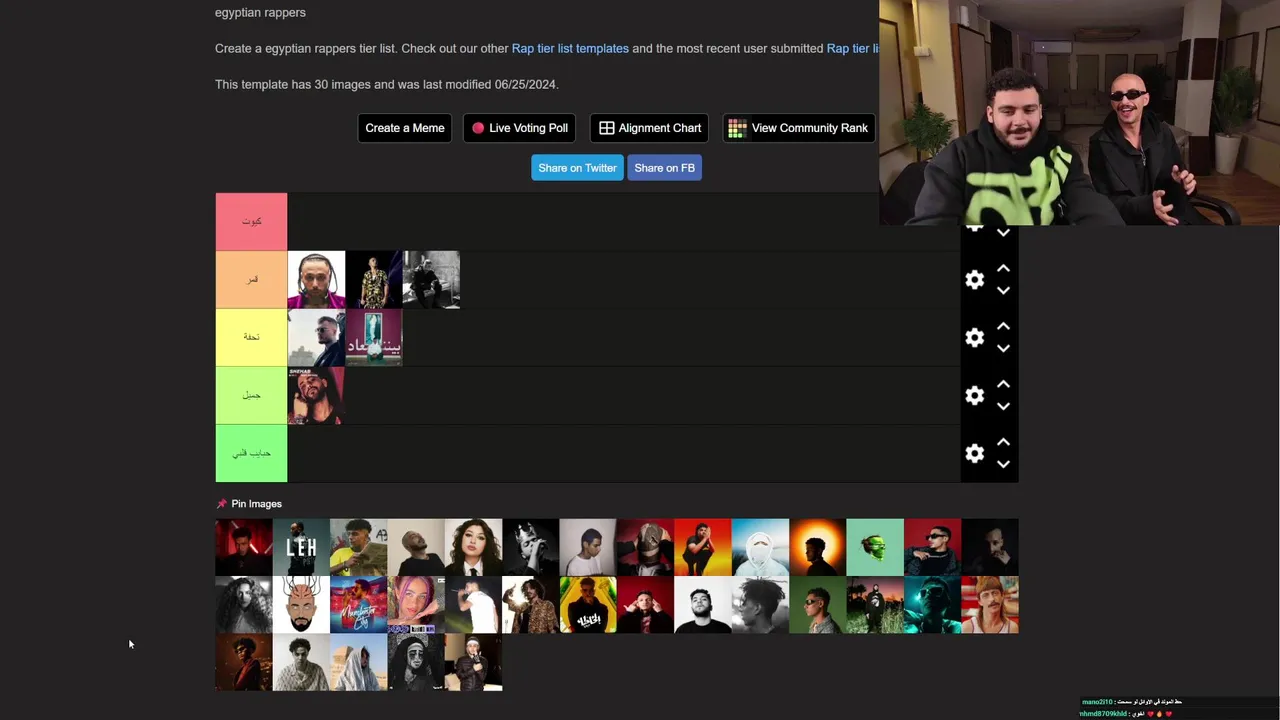Open settings gear for the bottom green tier
The image size is (1280, 720).
(975, 454)
